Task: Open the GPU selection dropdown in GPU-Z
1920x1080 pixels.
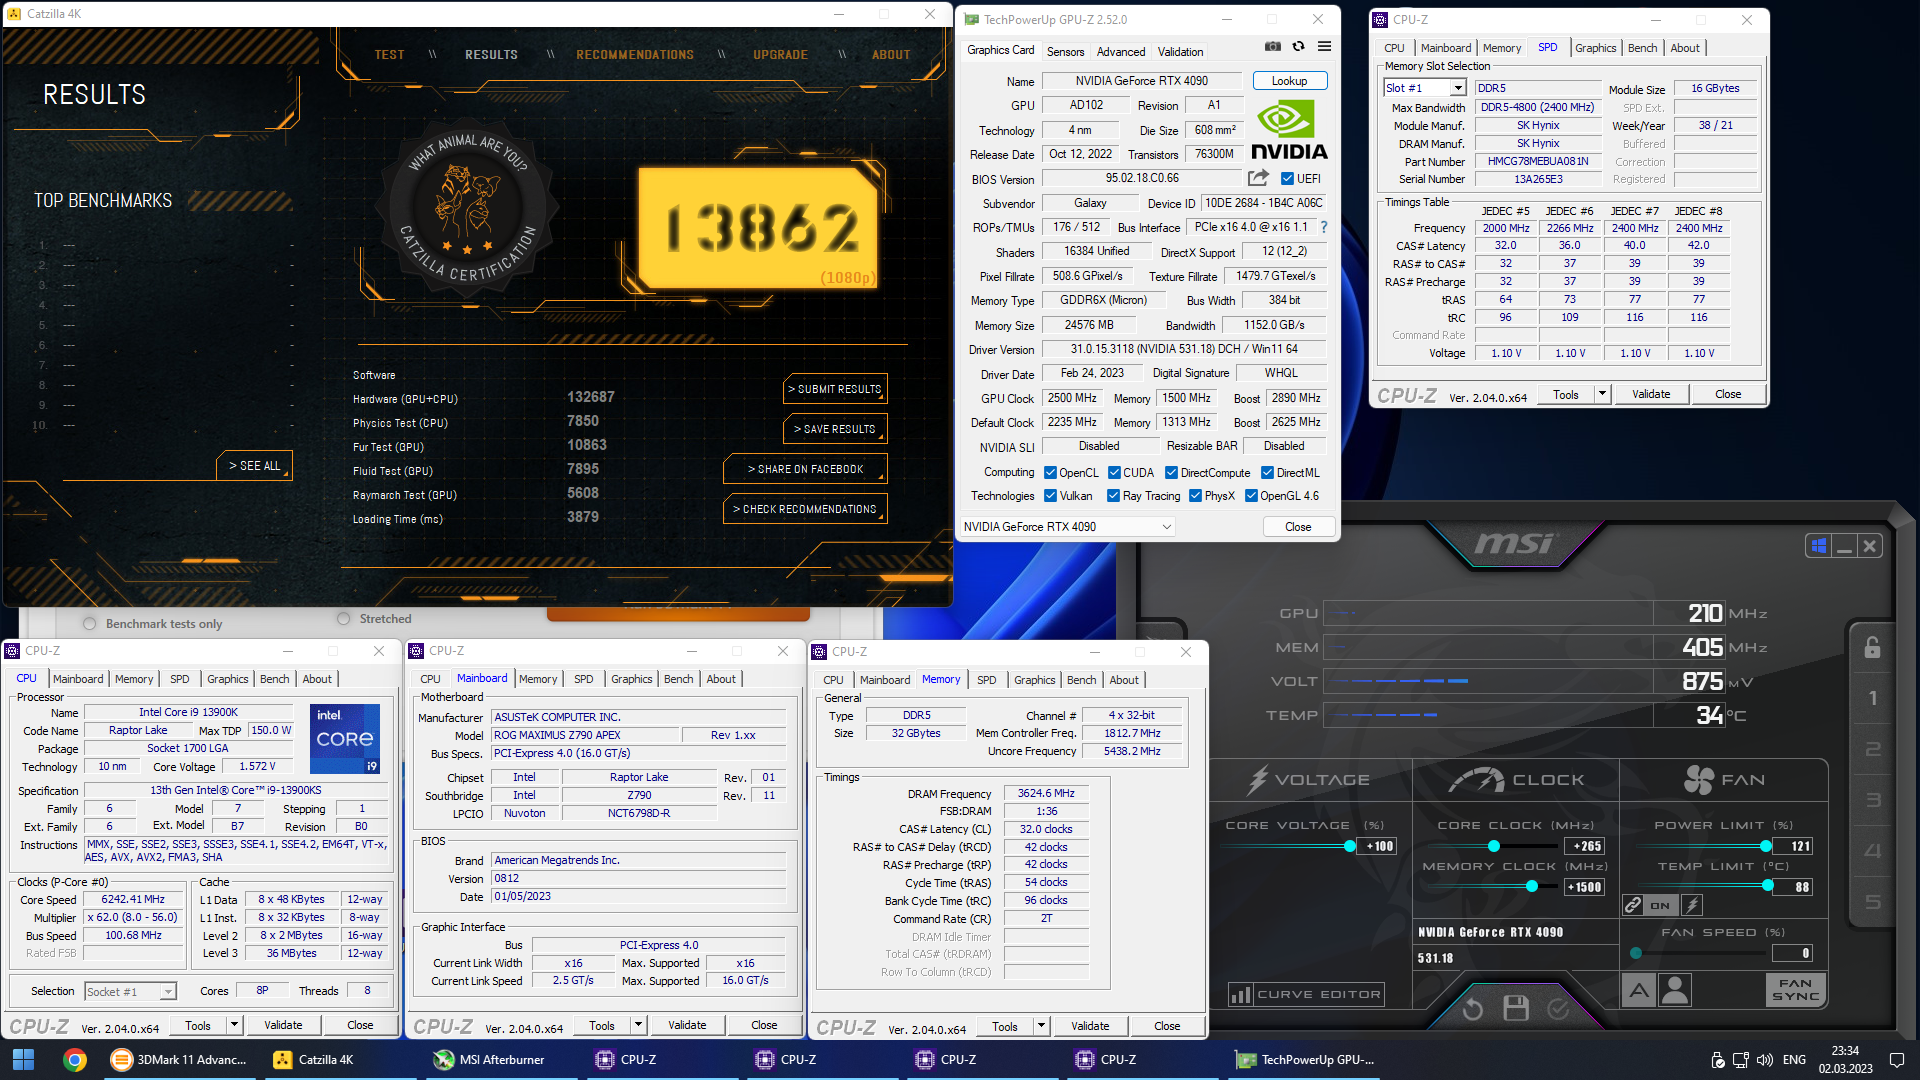Action: pos(1067,527)
